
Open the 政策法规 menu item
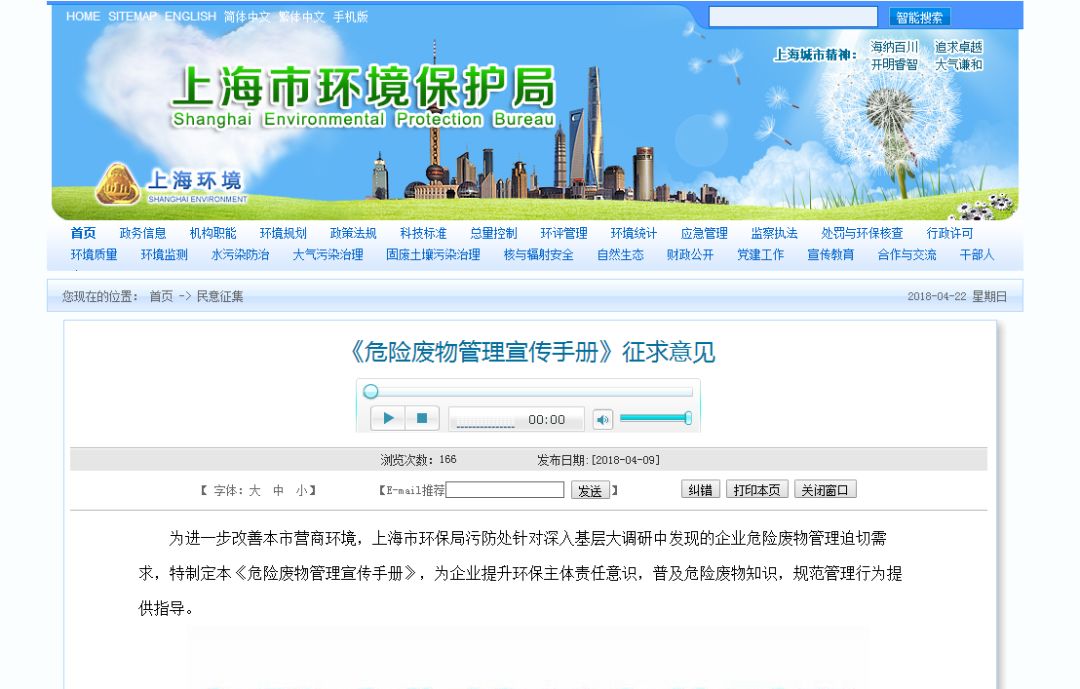[353, 233]
